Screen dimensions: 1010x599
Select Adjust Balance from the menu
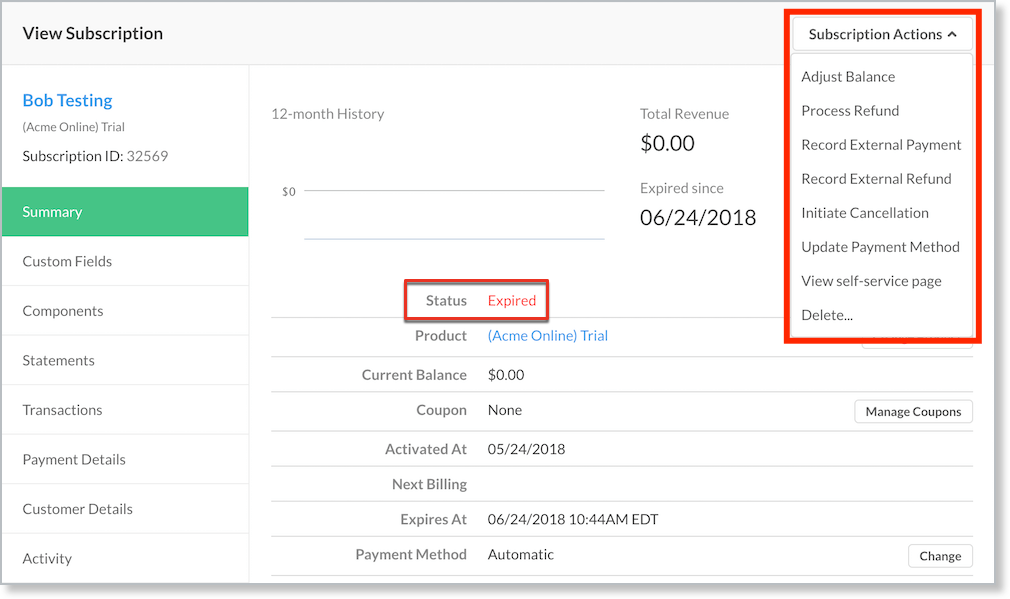(x=848, y=77)
